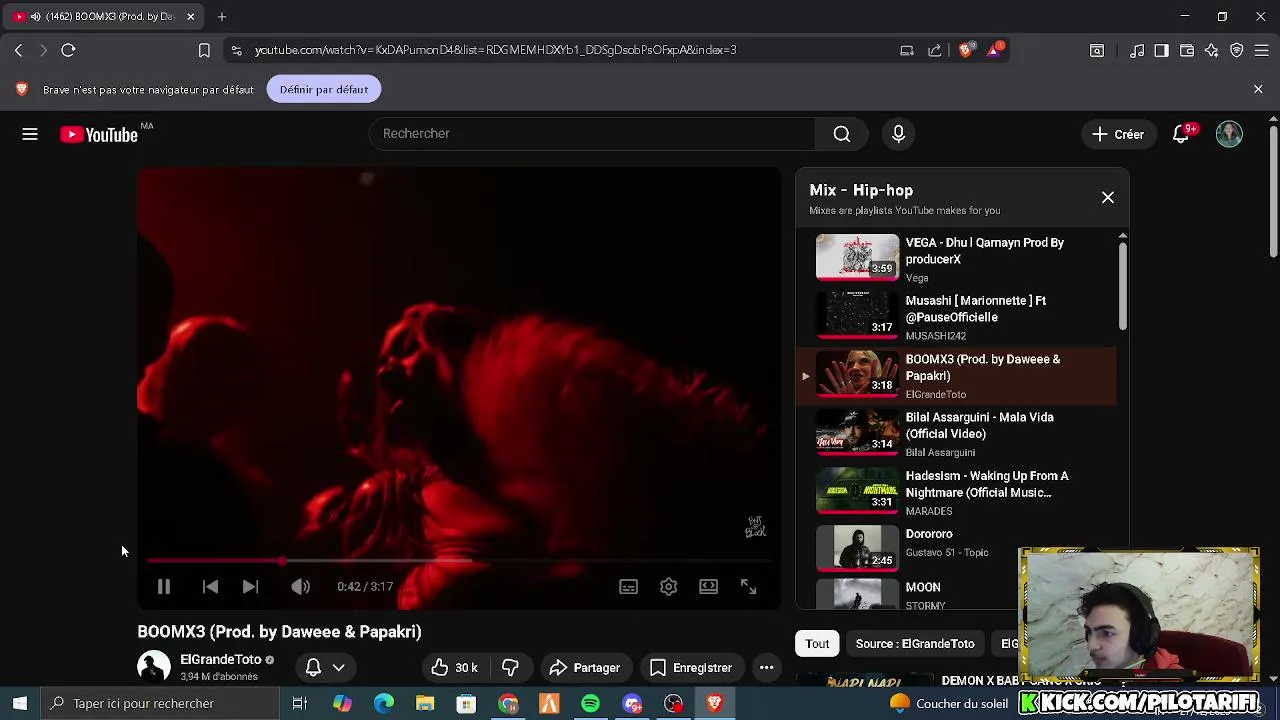Bookmark this page in Brave
Screen dimensions: 1280x720
[x=204, y=50]
